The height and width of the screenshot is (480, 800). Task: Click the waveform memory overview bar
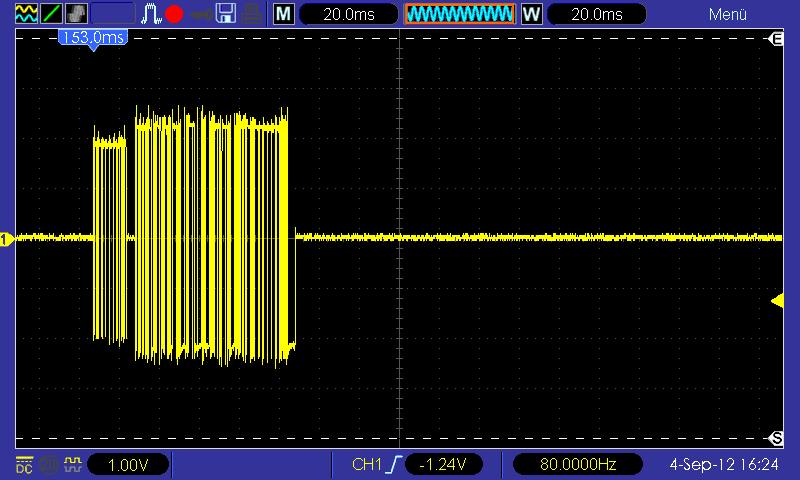460,14
